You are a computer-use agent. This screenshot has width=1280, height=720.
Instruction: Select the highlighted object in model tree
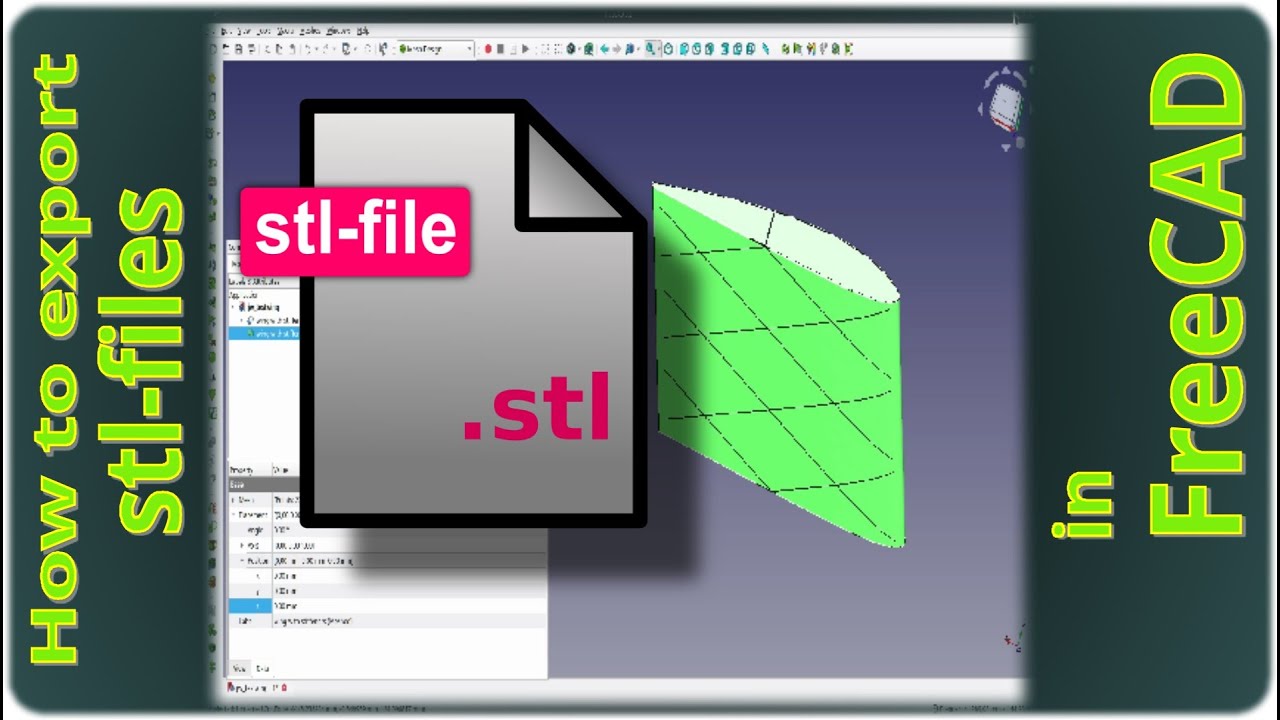[265, 334]
